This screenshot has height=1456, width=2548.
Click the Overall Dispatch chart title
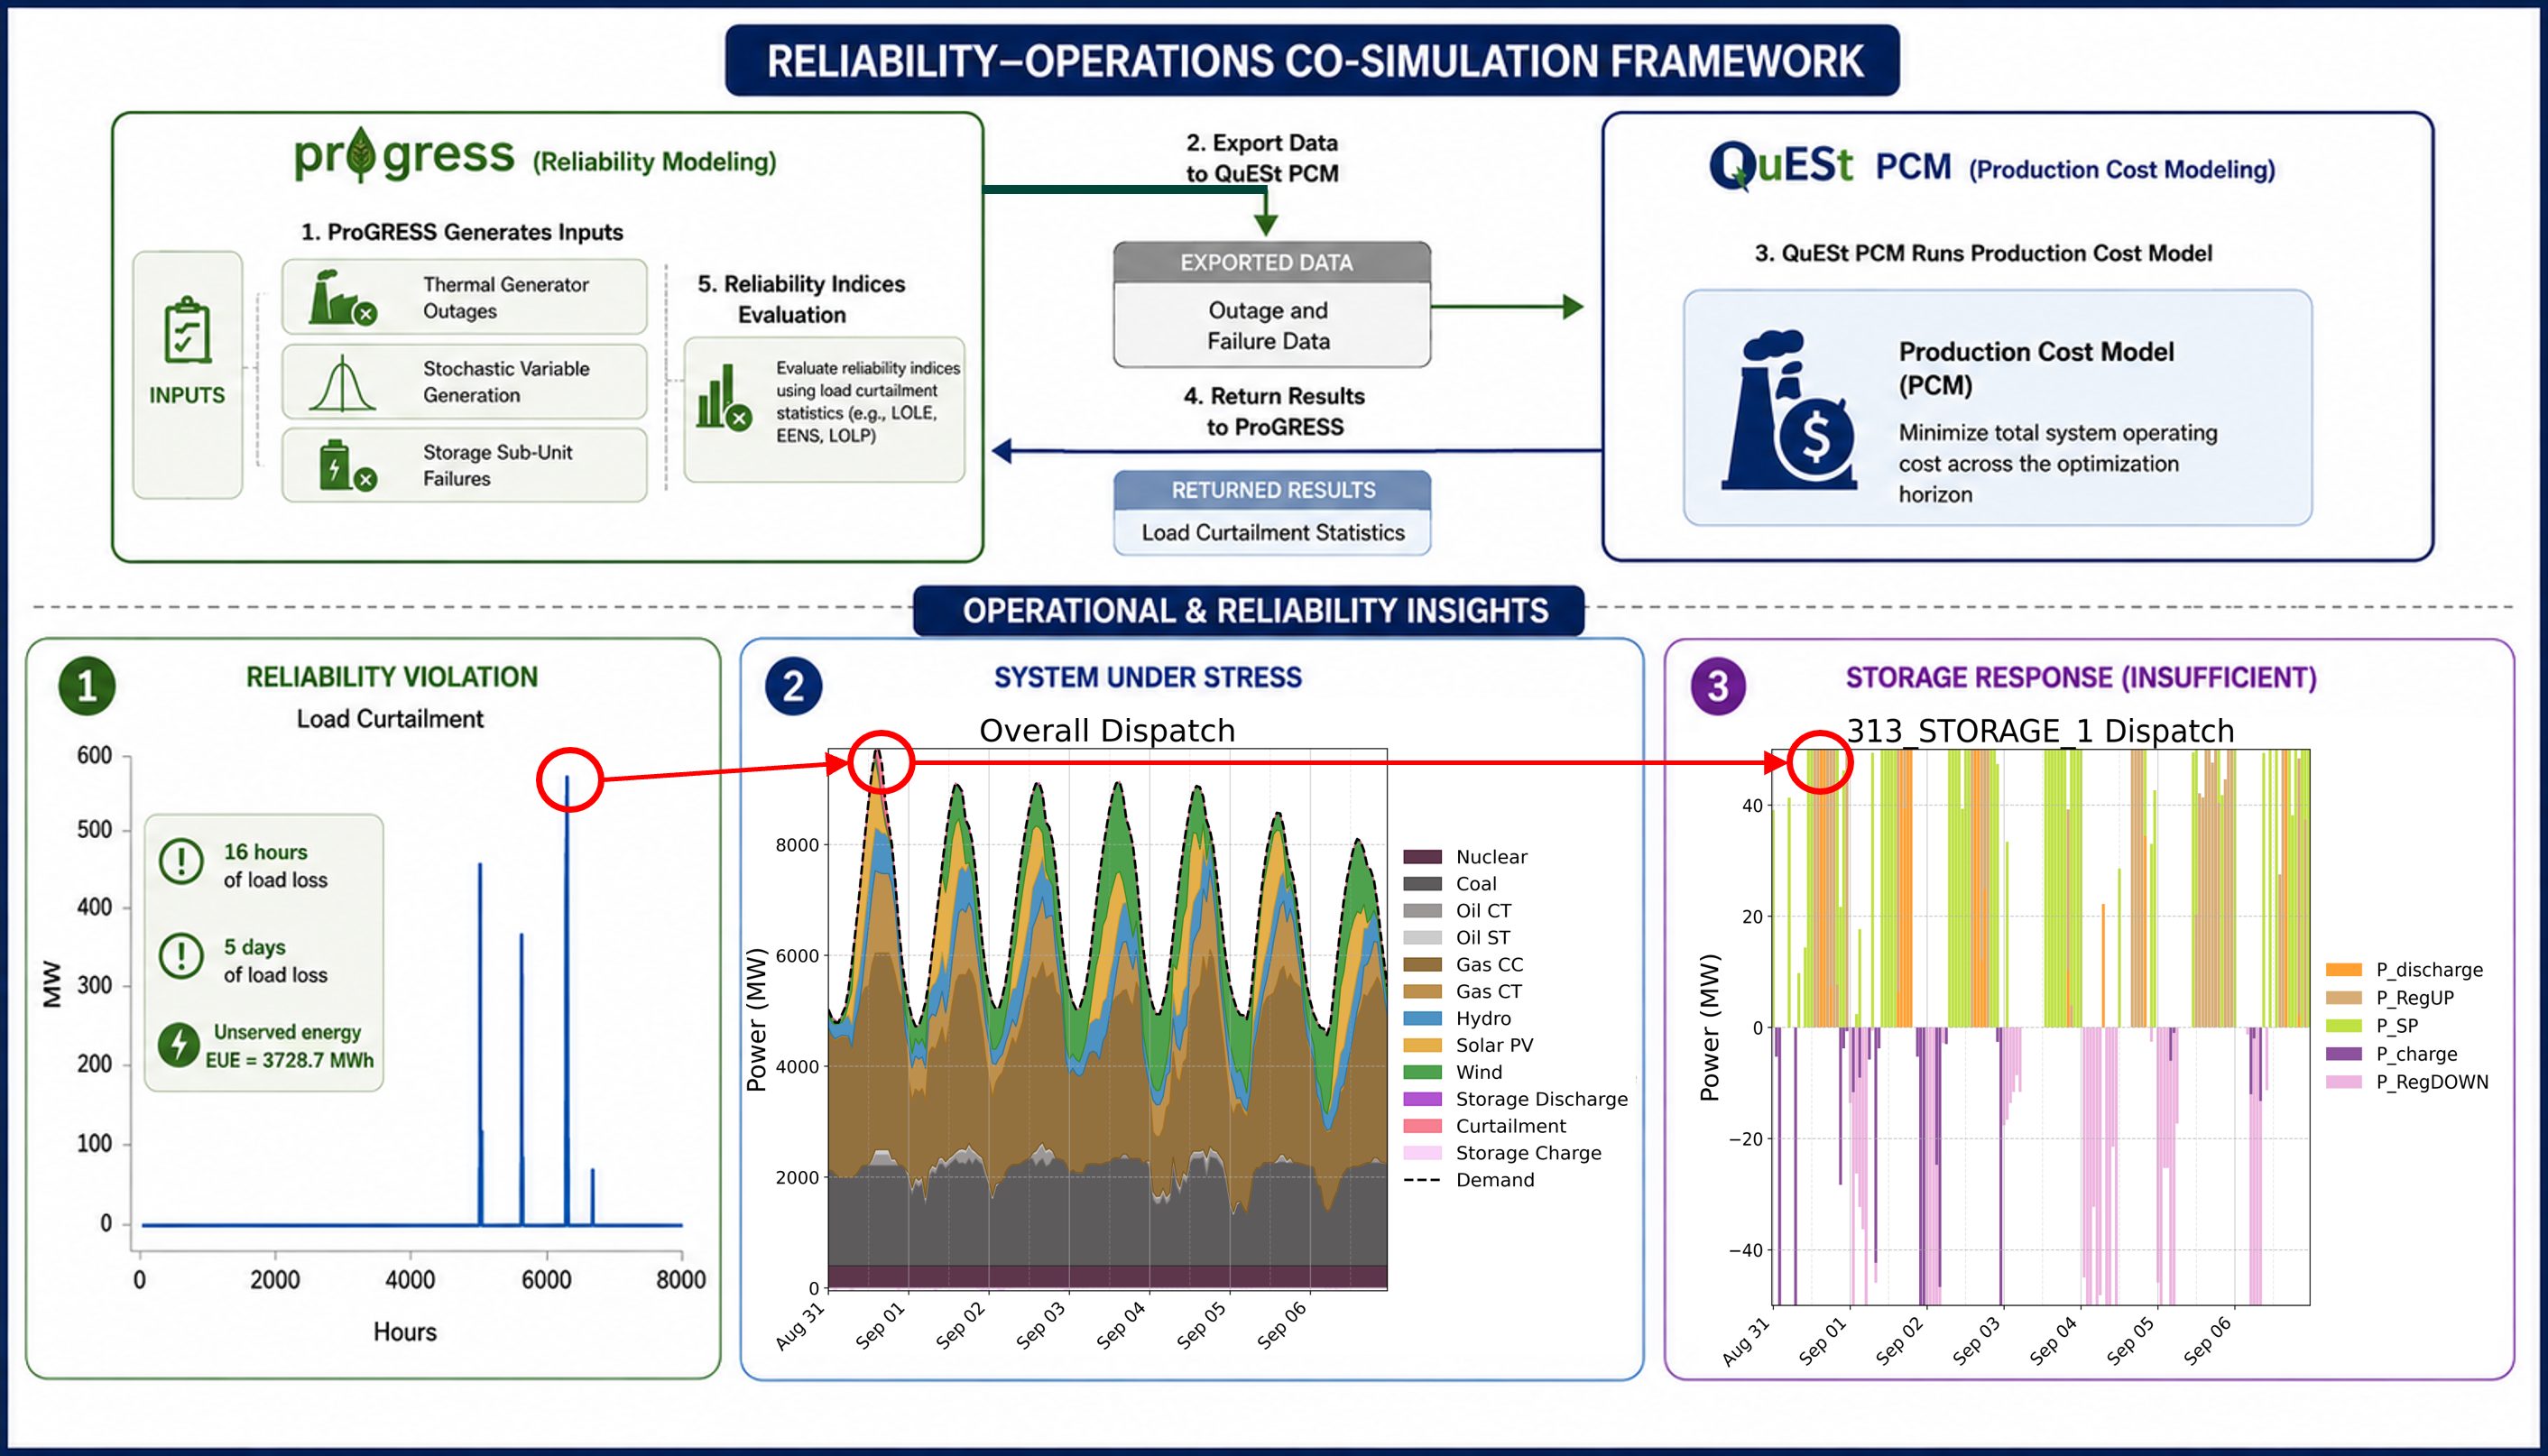pos(1107,731)
